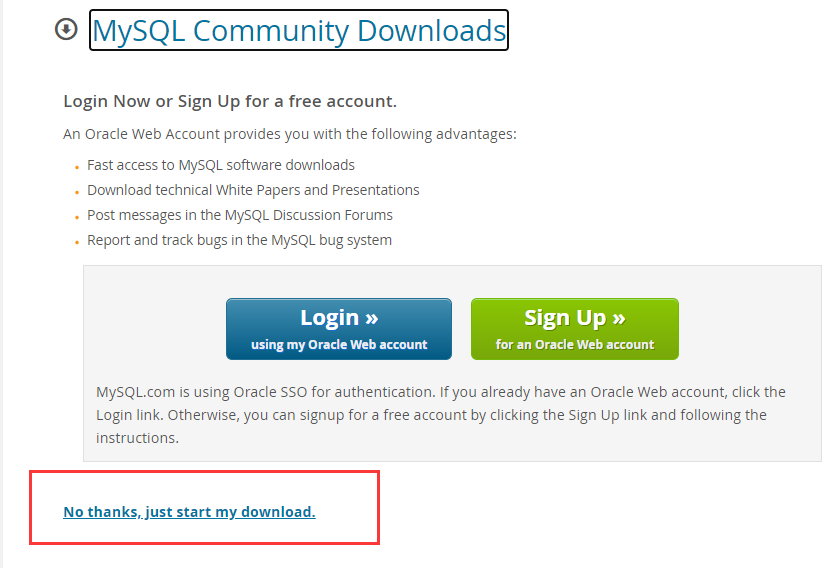Image resolution: width=836 pixels, height=568 pixels.
Task: Click the orange bullet beside "Fast access"
Action: click(x=77, y=167)
